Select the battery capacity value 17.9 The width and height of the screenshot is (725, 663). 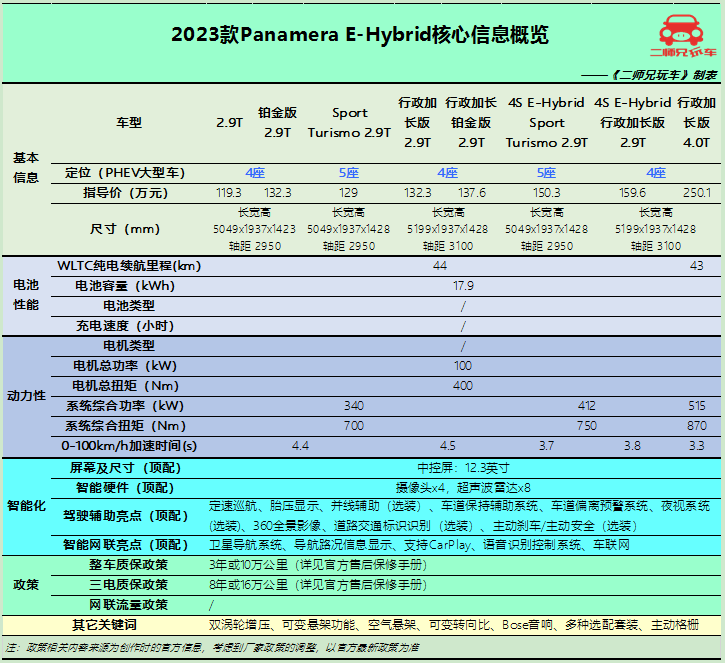[x=463, y=286]
